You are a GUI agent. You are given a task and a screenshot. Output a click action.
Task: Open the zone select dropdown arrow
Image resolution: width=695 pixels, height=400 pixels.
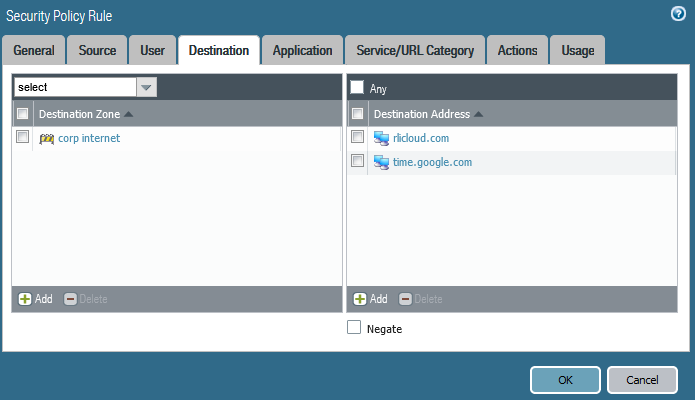[146, 87]
